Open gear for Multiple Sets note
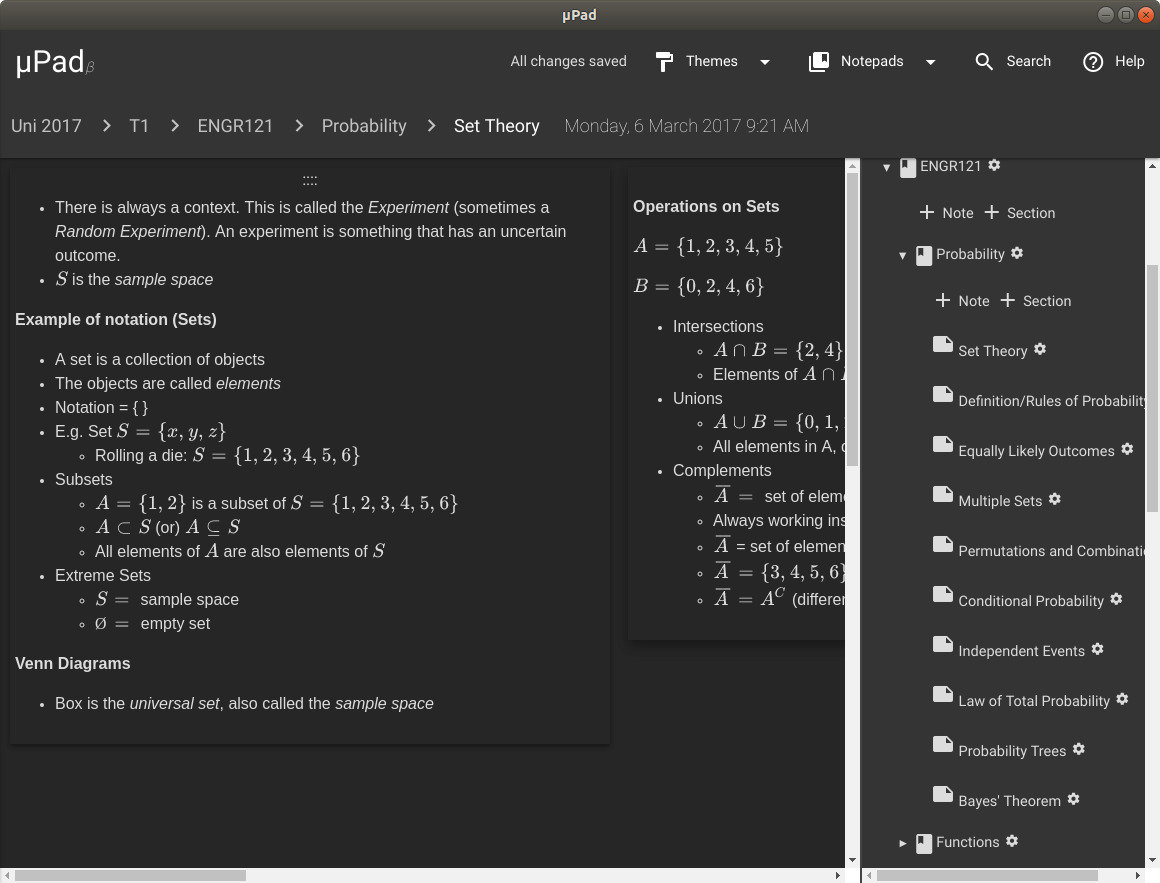The image size is (1160, 883). tap(1055, 499)
